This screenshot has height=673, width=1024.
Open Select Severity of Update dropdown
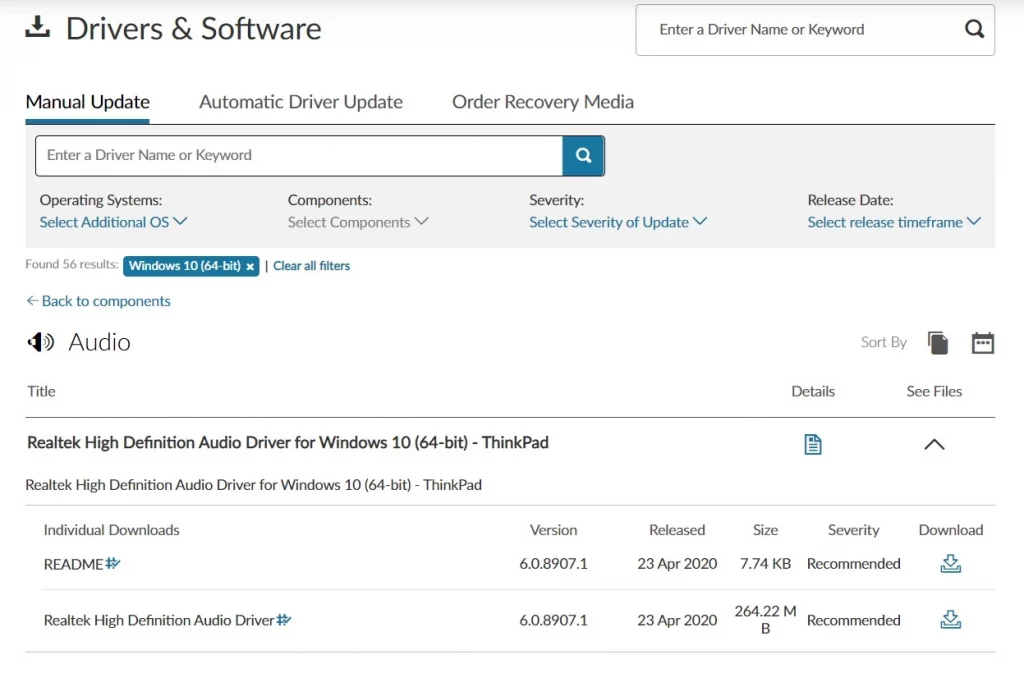click(618, 223)
